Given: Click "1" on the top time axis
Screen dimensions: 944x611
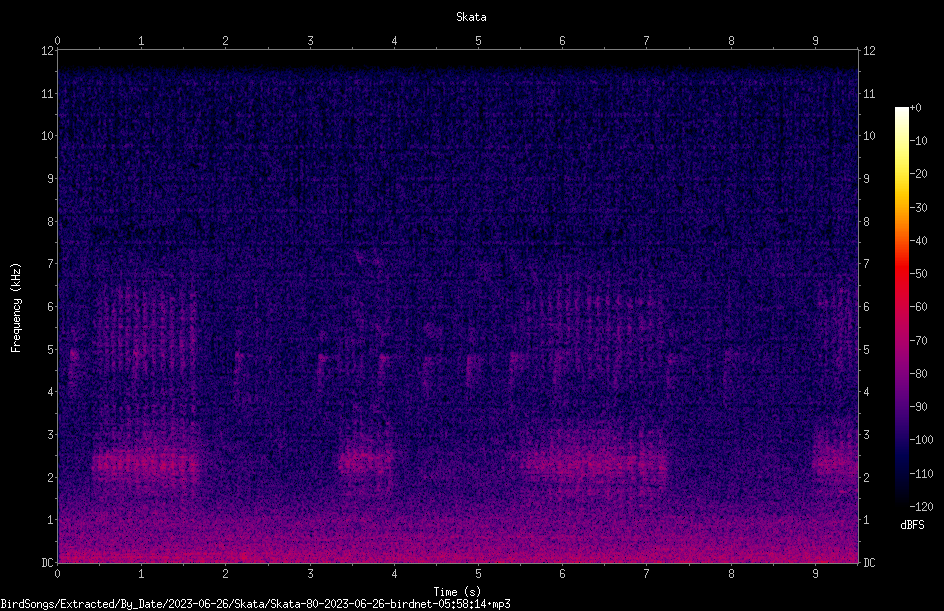Looking at the screenshot, I should coord(141,41).
